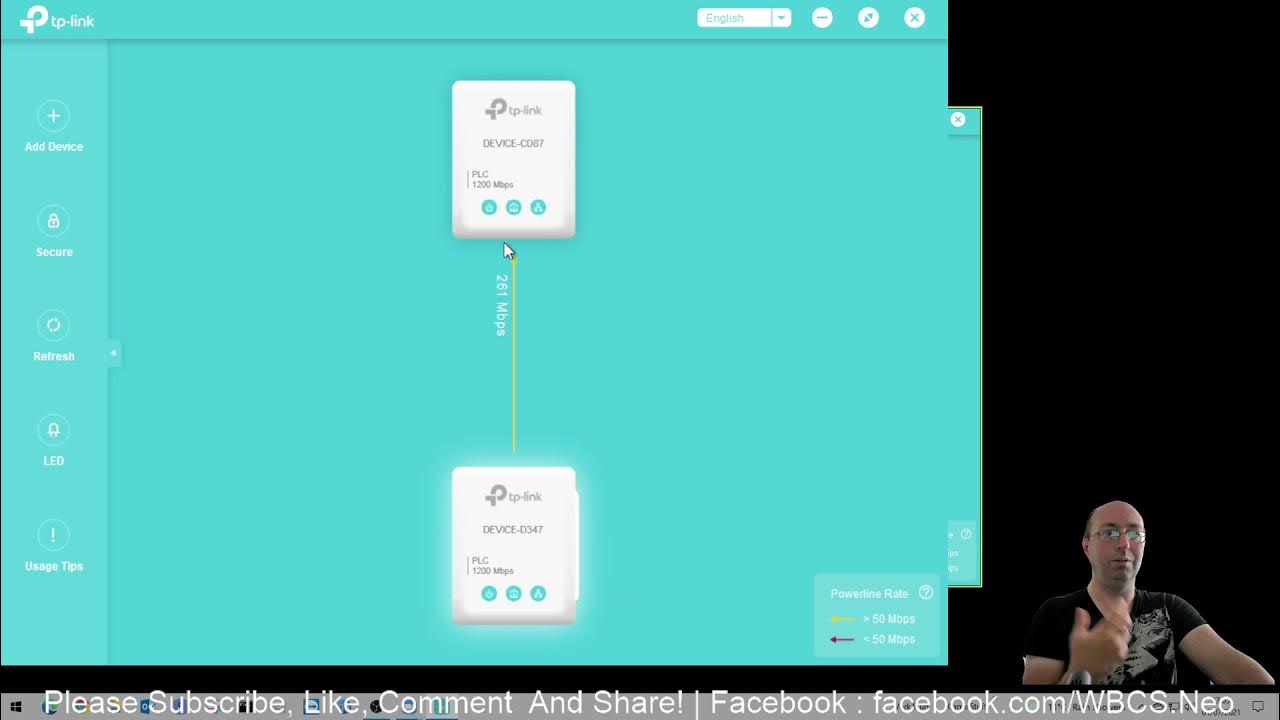This screenshot has width=1280, height=720.
Task: Open the Secure lock option
Action: pyautogui.click(x=54, y=221)
